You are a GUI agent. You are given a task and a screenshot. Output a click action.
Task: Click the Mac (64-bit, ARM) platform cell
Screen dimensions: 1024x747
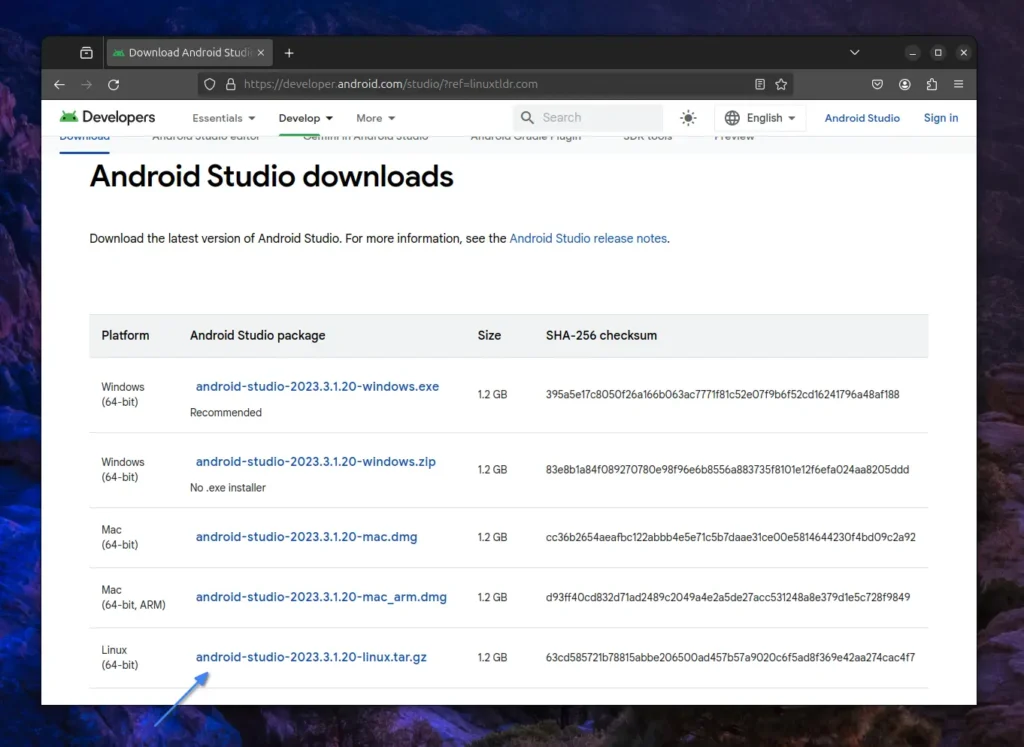click(133, 597)
